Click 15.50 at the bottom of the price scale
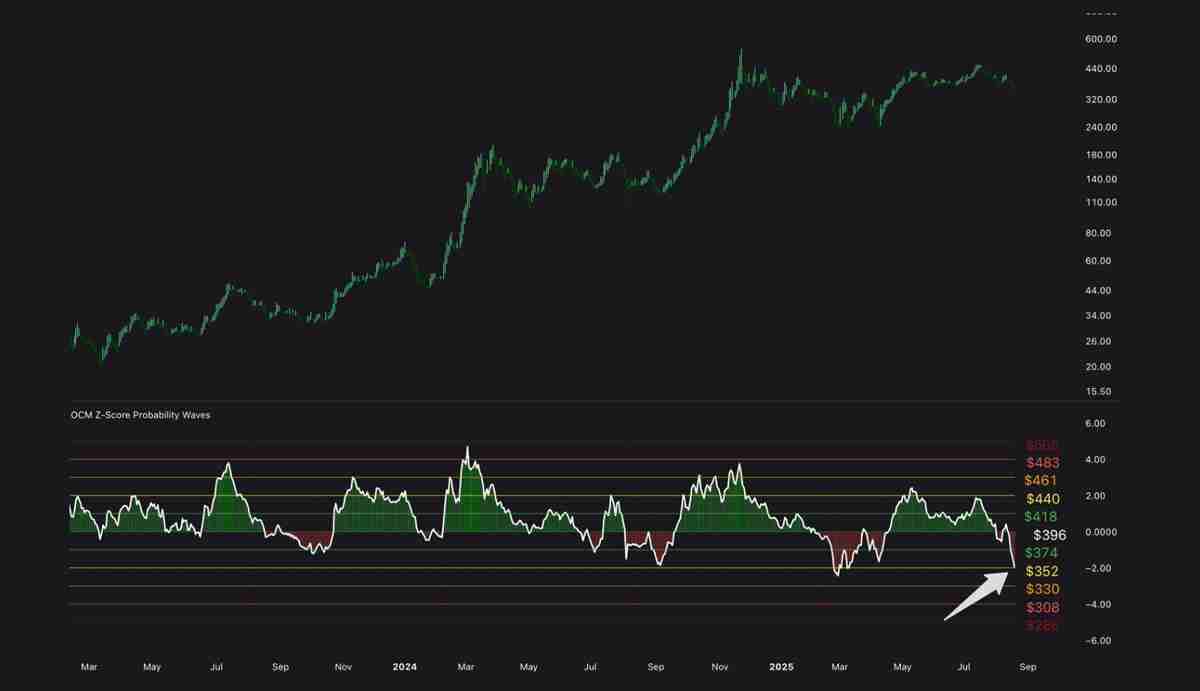The width and height of the screenshot is (1200, 691). click(1098, 392)
